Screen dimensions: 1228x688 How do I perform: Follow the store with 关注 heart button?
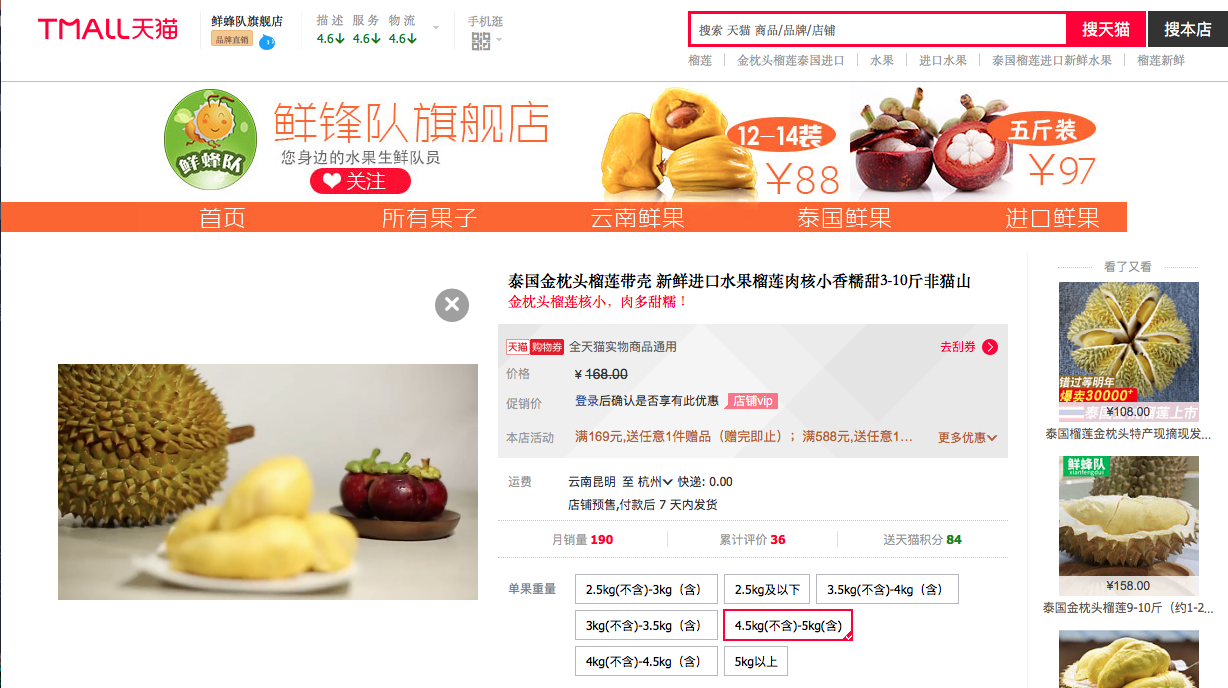(x=360, y=181)
